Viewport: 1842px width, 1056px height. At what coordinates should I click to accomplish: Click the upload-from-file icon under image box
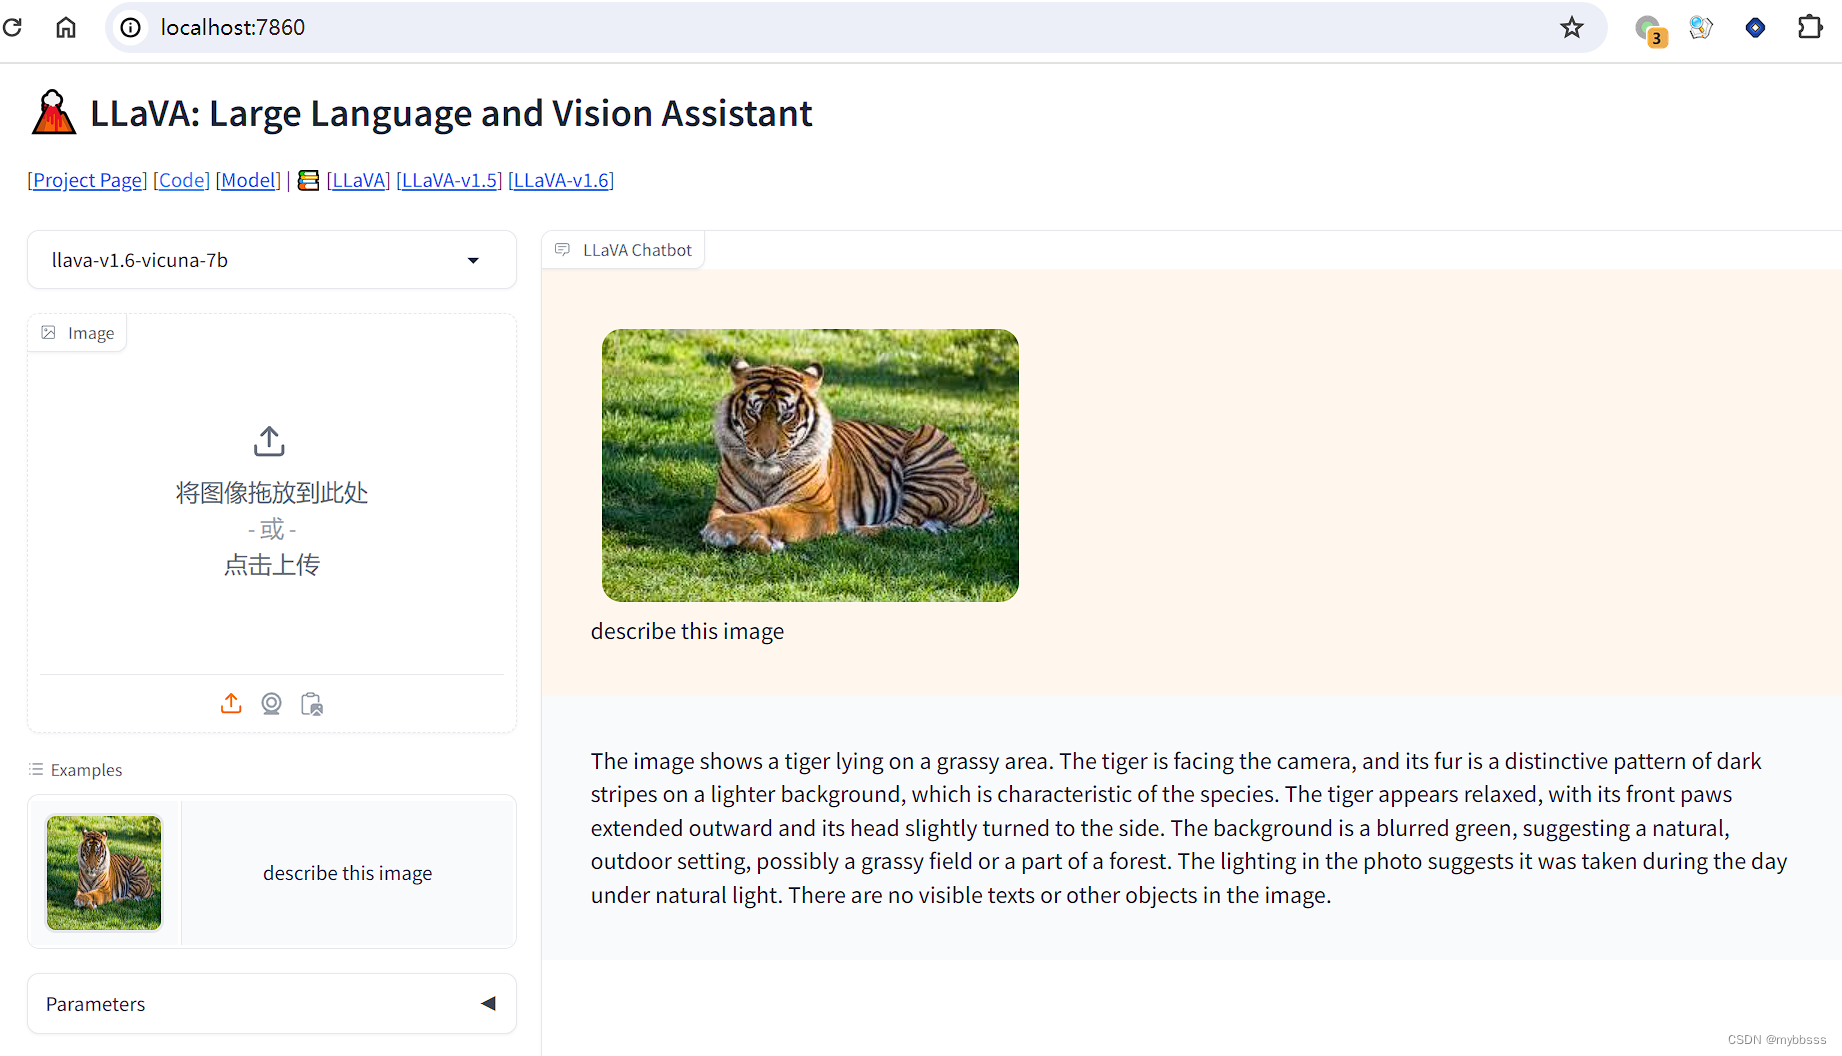tap(231, 704)
